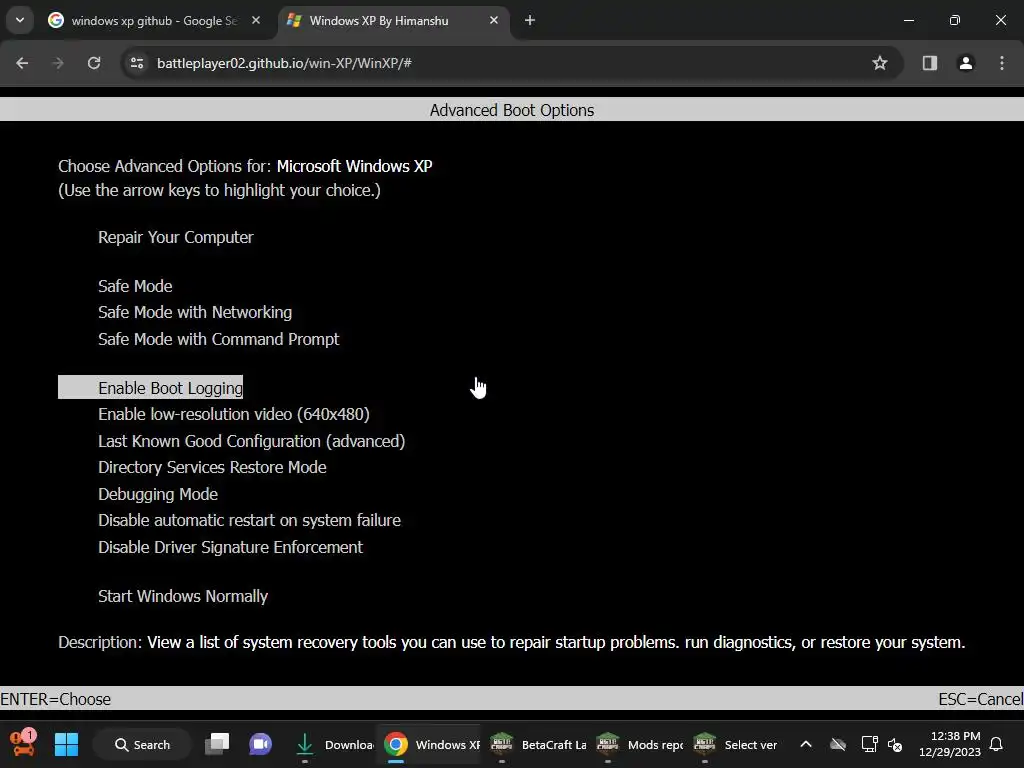Viewport: 1024px width, 768px height.
Task: Go back to the previous page
Action: [x=22, y=63]
